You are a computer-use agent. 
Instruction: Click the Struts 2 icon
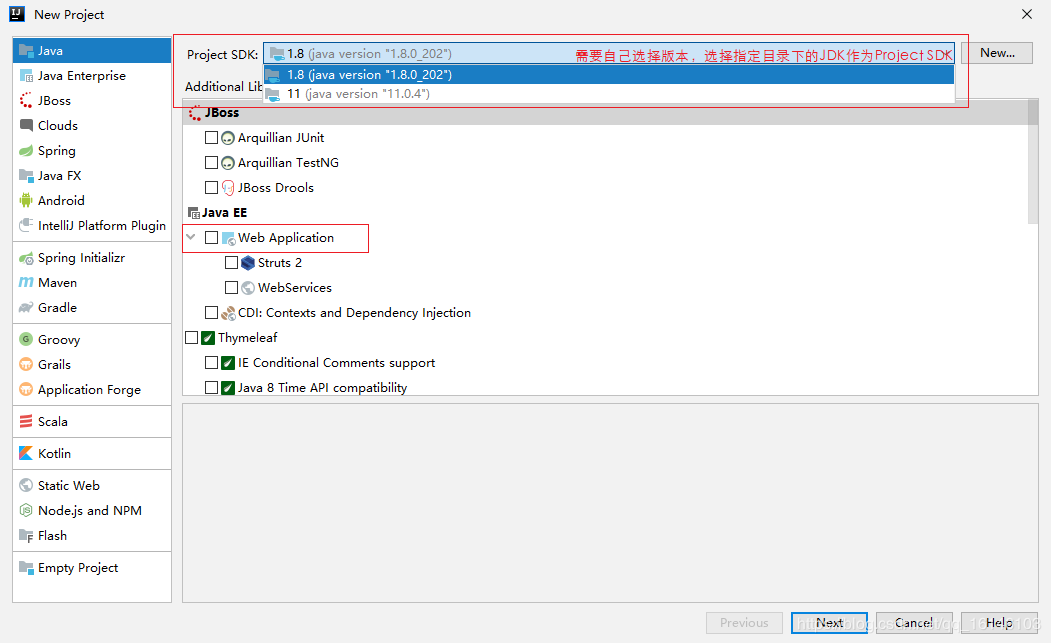(248, 263)
